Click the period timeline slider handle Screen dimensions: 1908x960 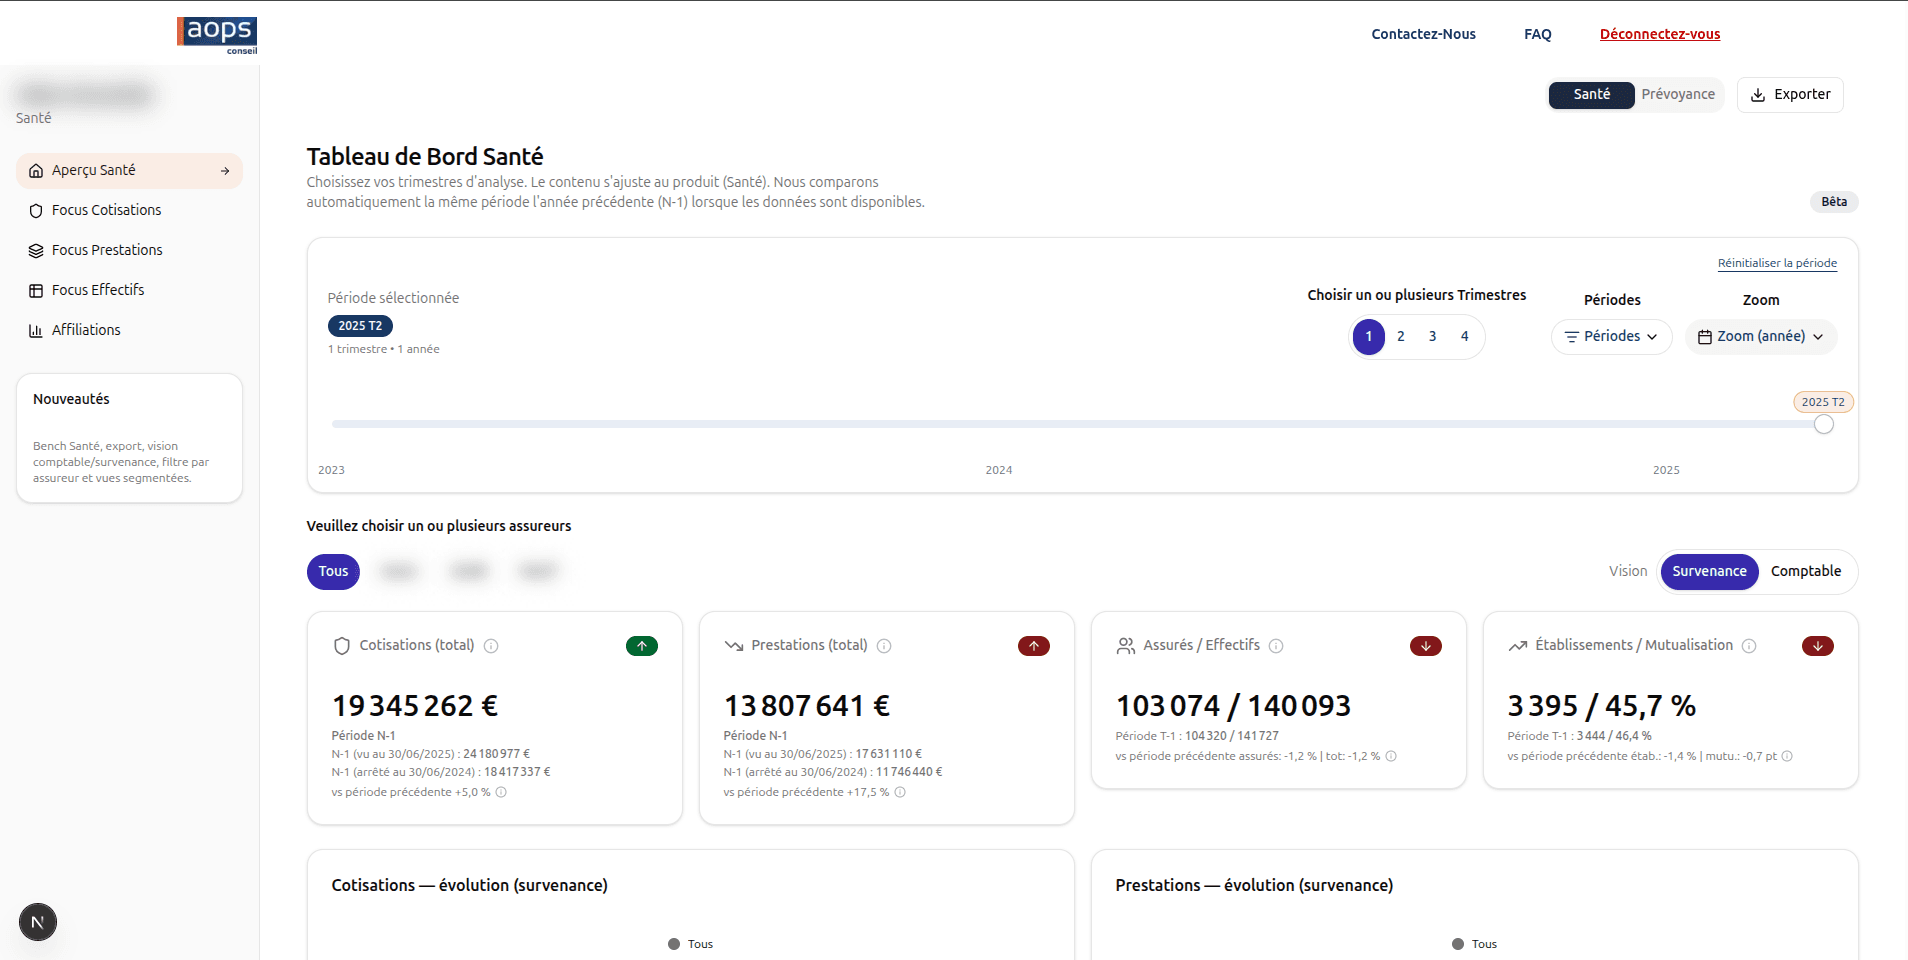coord(1824,424)
